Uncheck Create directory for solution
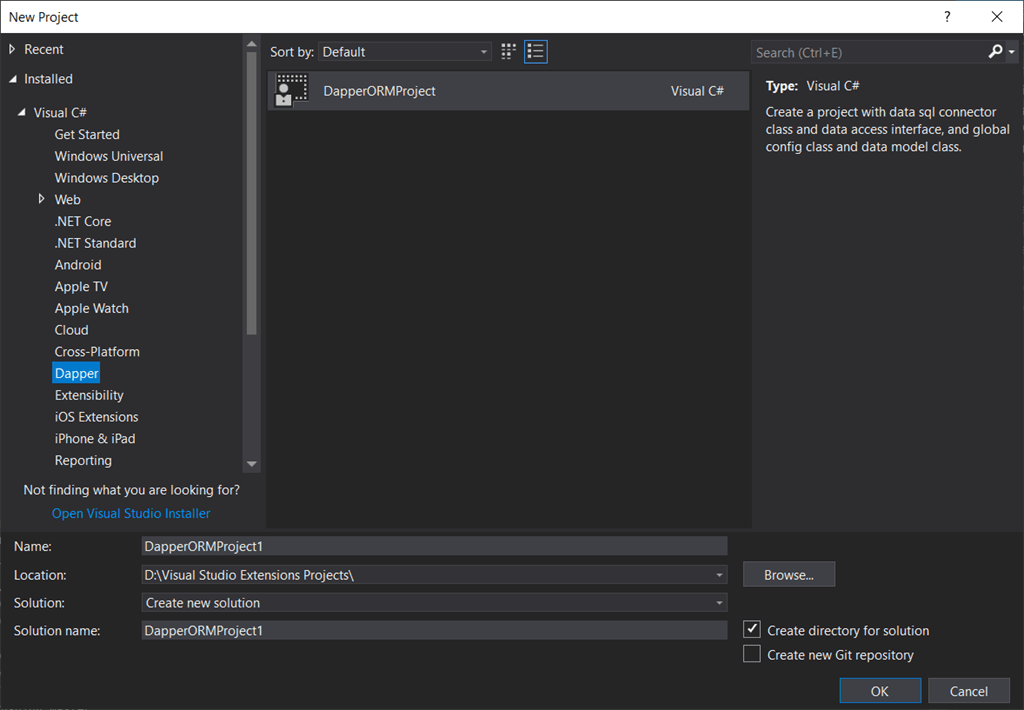 click(752, 629)
